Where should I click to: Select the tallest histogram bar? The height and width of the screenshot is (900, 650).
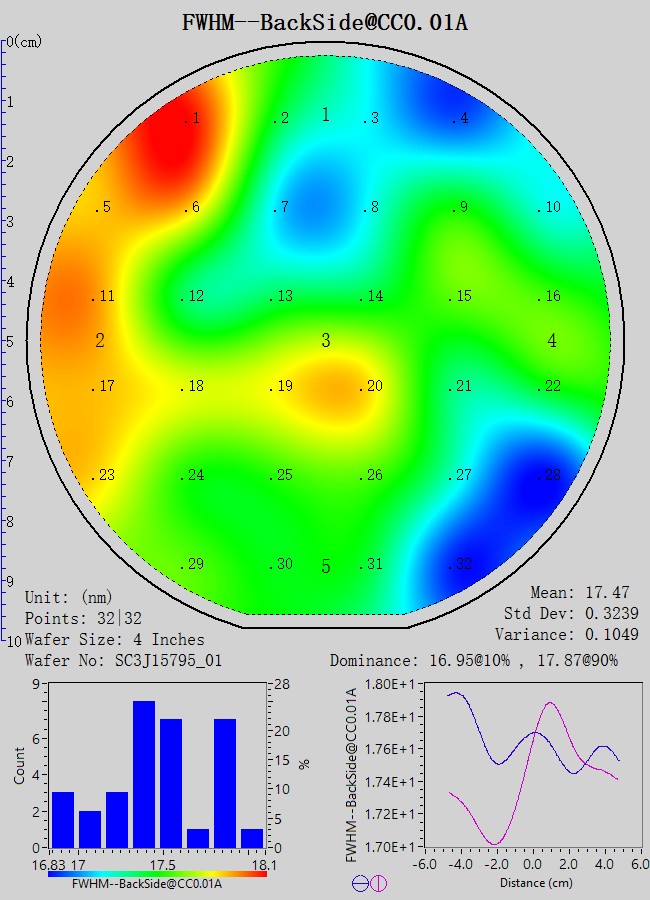click(x=144, y=774)
